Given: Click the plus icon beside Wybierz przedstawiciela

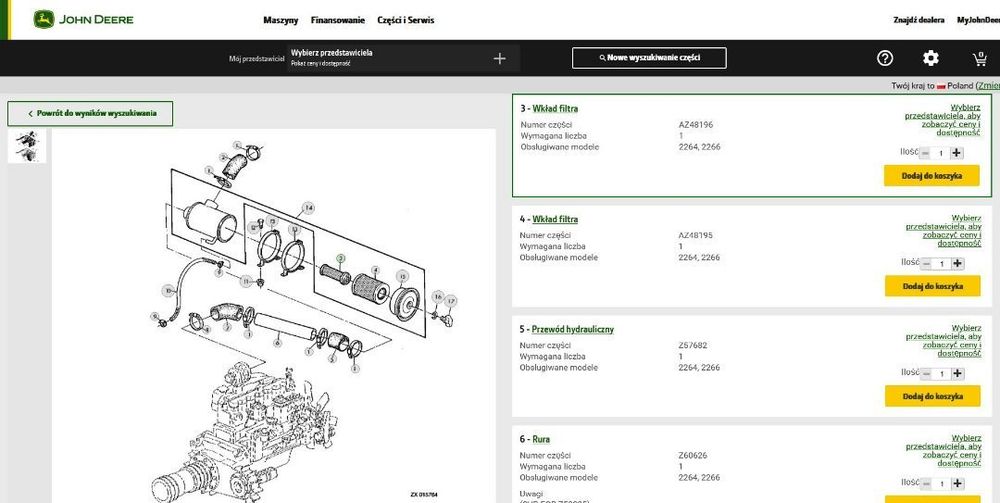Looking at the screenshot, I should (499, 59).
